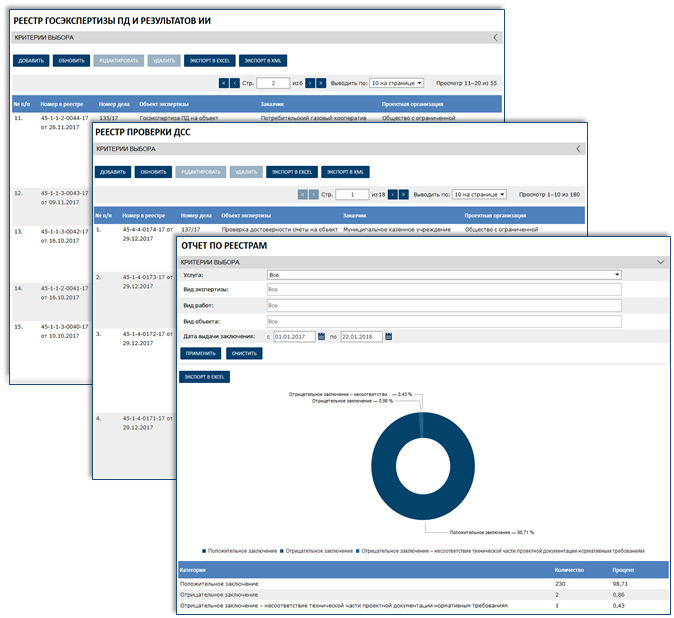
Task: Open the Услуга dropdown in the report
Action: pyautogui.click(x=444, y=274)
